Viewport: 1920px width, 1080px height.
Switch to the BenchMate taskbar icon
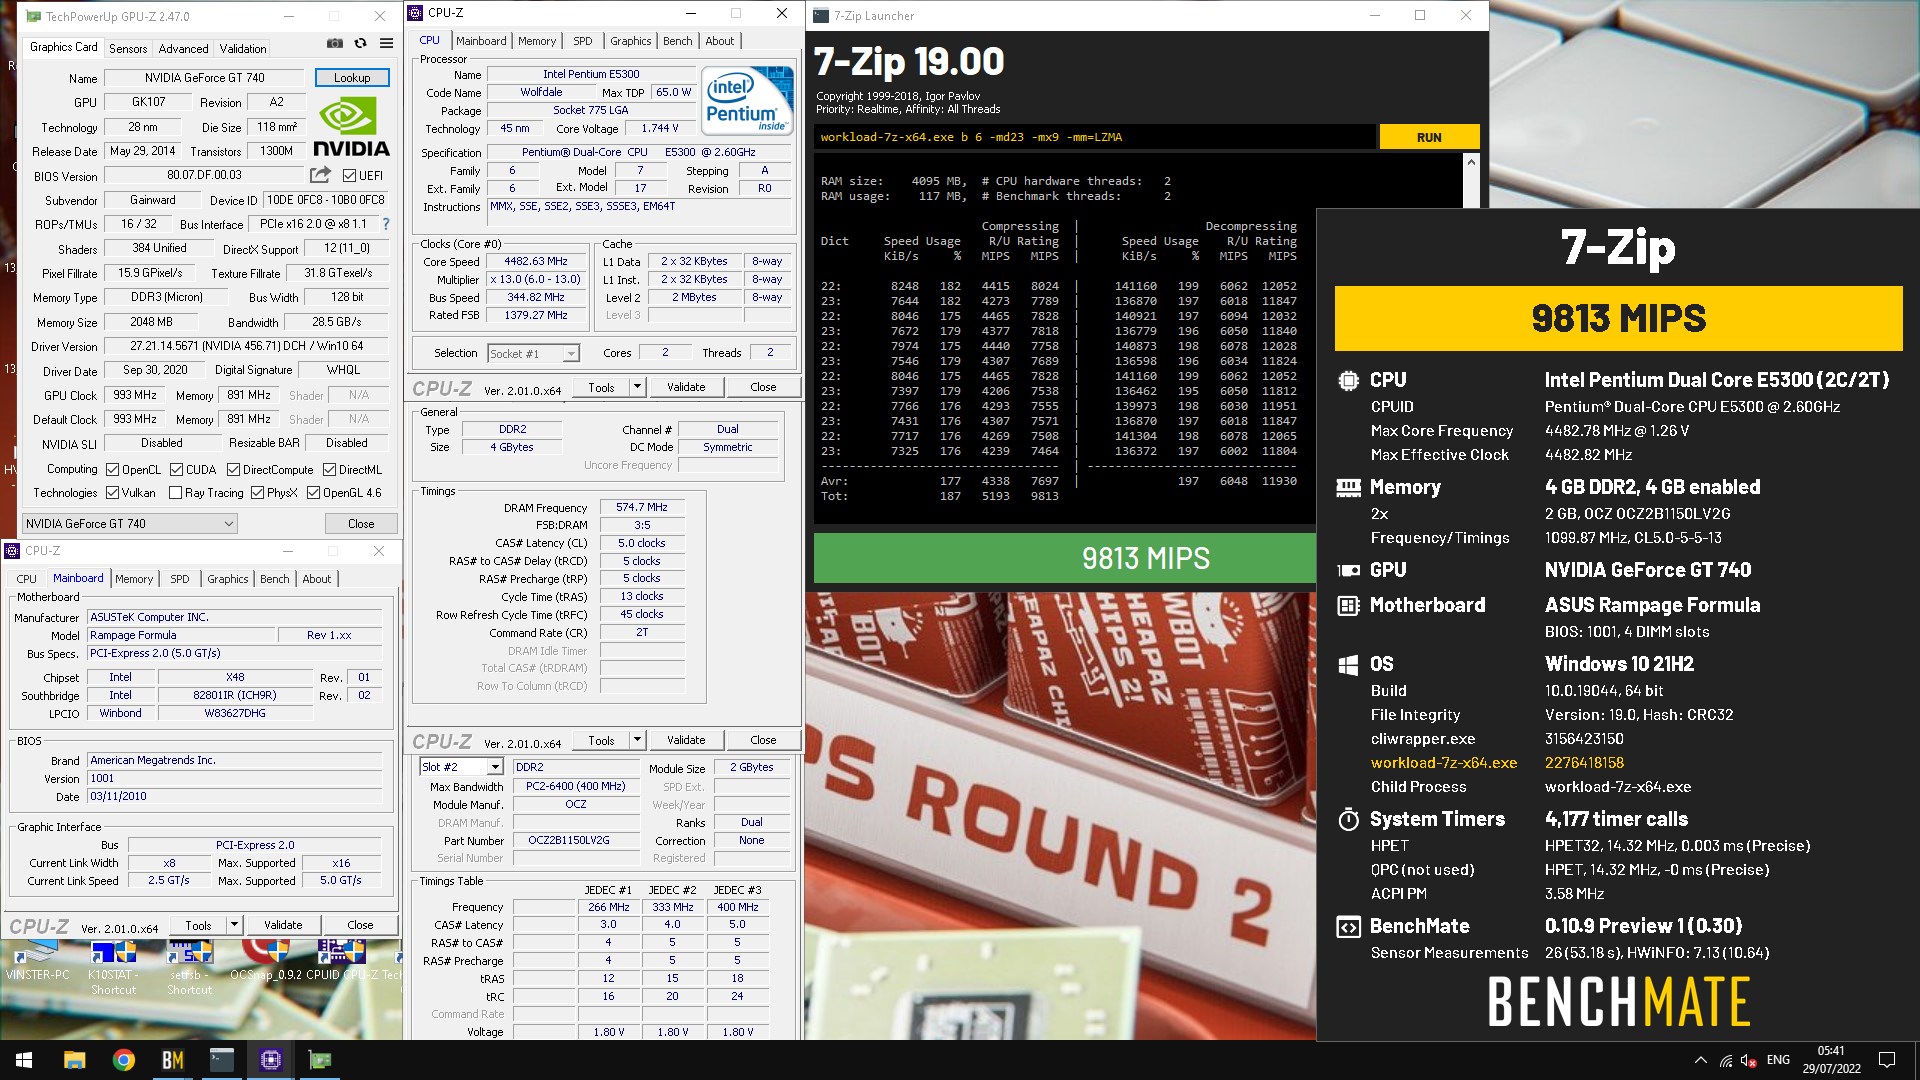[172, 1060]
